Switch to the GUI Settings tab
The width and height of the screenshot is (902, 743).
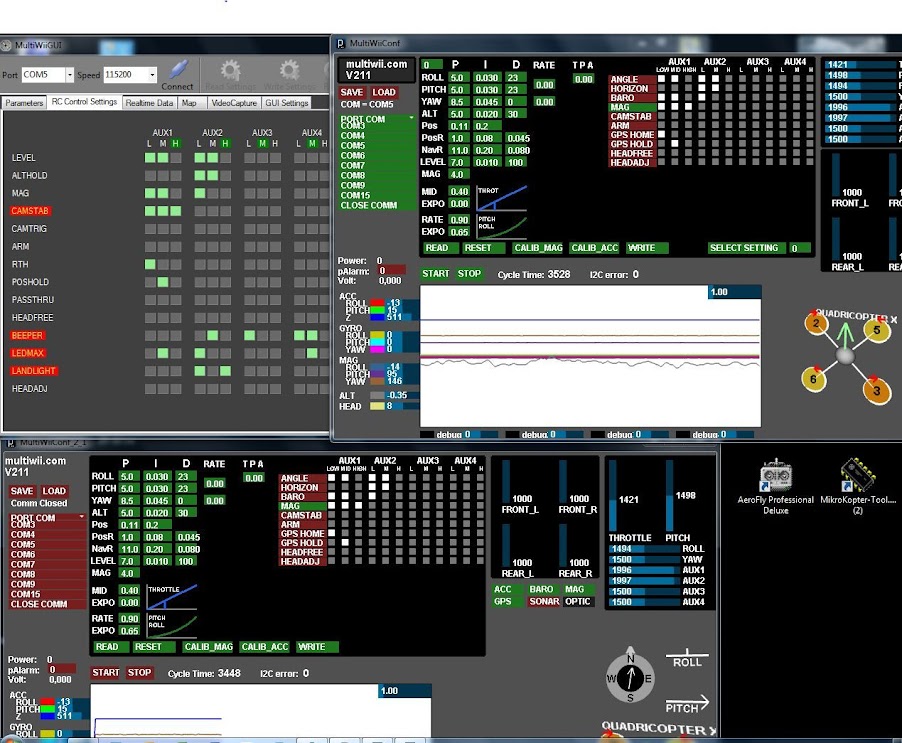[286, 103]
